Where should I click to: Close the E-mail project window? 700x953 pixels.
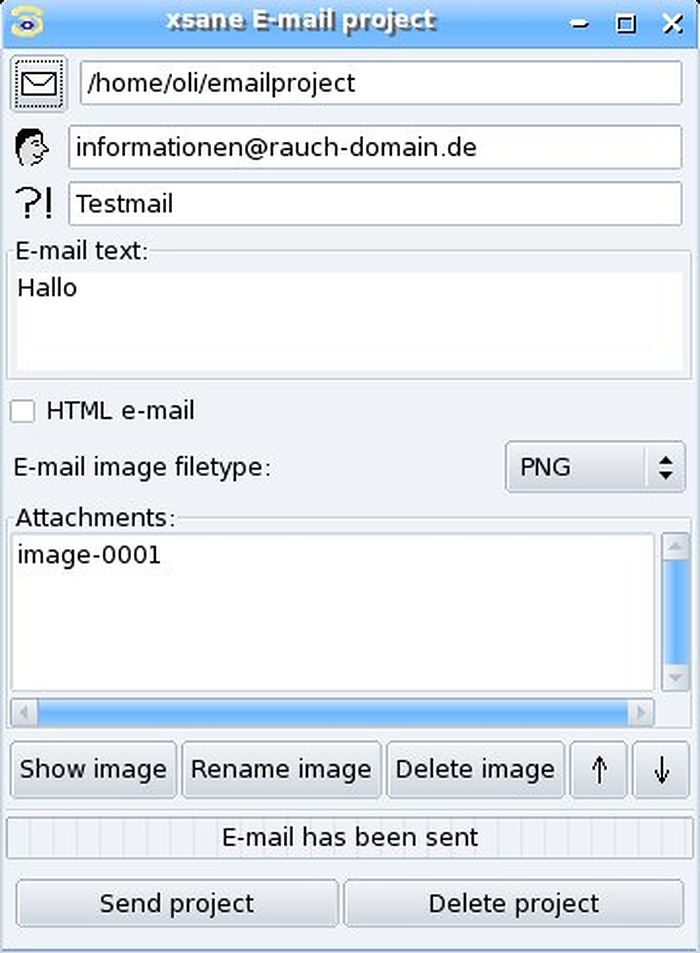click(672, 24)
